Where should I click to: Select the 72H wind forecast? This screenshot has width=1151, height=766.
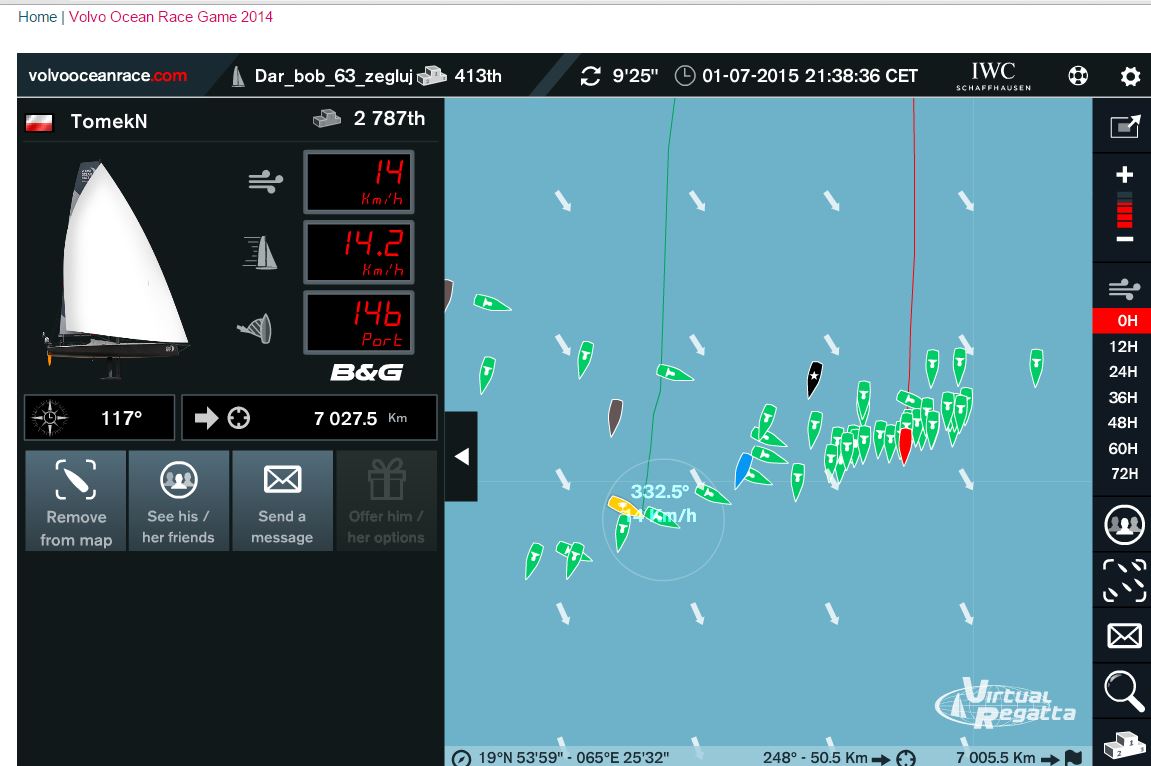[1123, 474]
